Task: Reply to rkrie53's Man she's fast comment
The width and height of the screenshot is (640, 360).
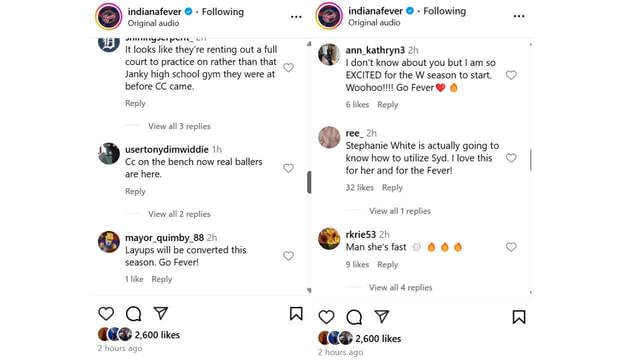Action: pos(387,264)
